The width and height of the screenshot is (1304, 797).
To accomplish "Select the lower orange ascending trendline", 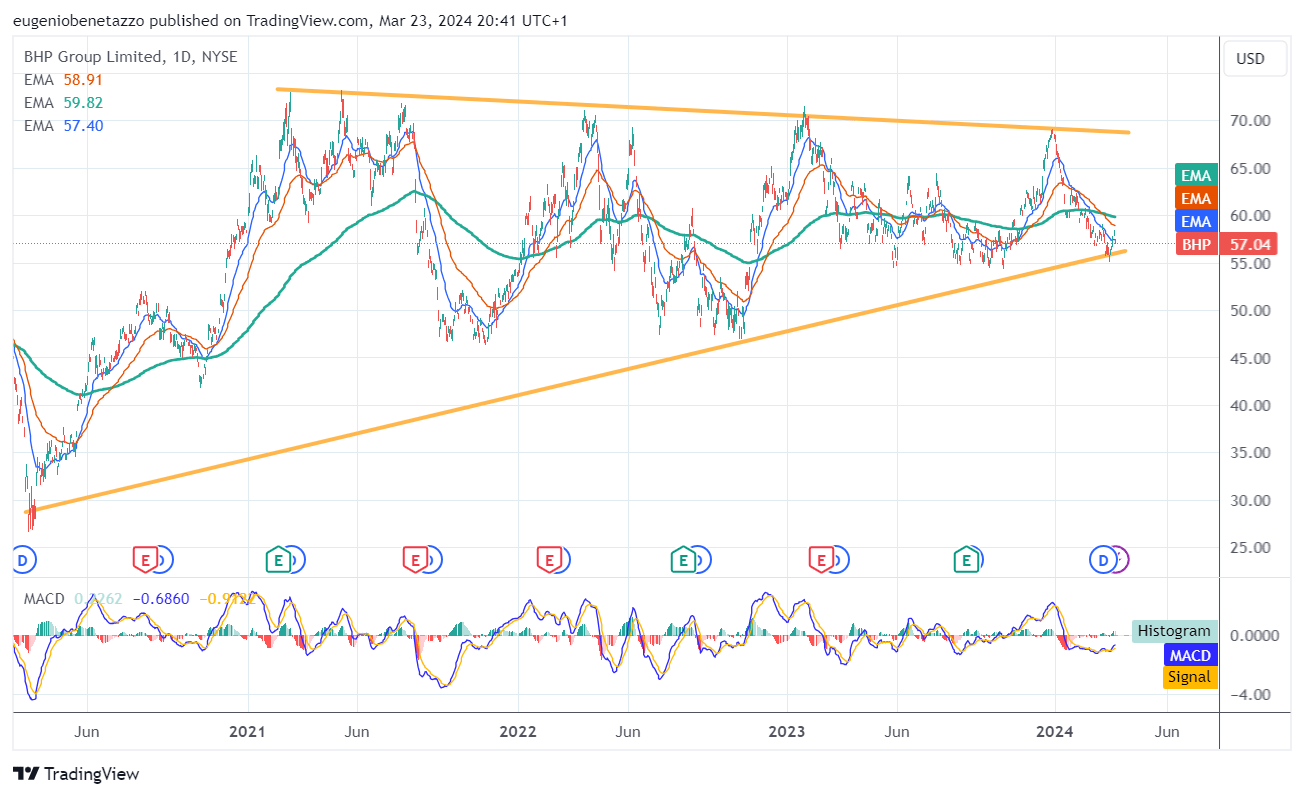I will coord(575,382).
